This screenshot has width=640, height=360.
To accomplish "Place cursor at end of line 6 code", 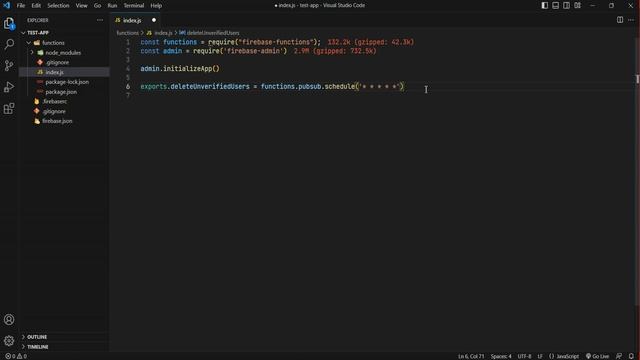I will click(x=404, y=87).
